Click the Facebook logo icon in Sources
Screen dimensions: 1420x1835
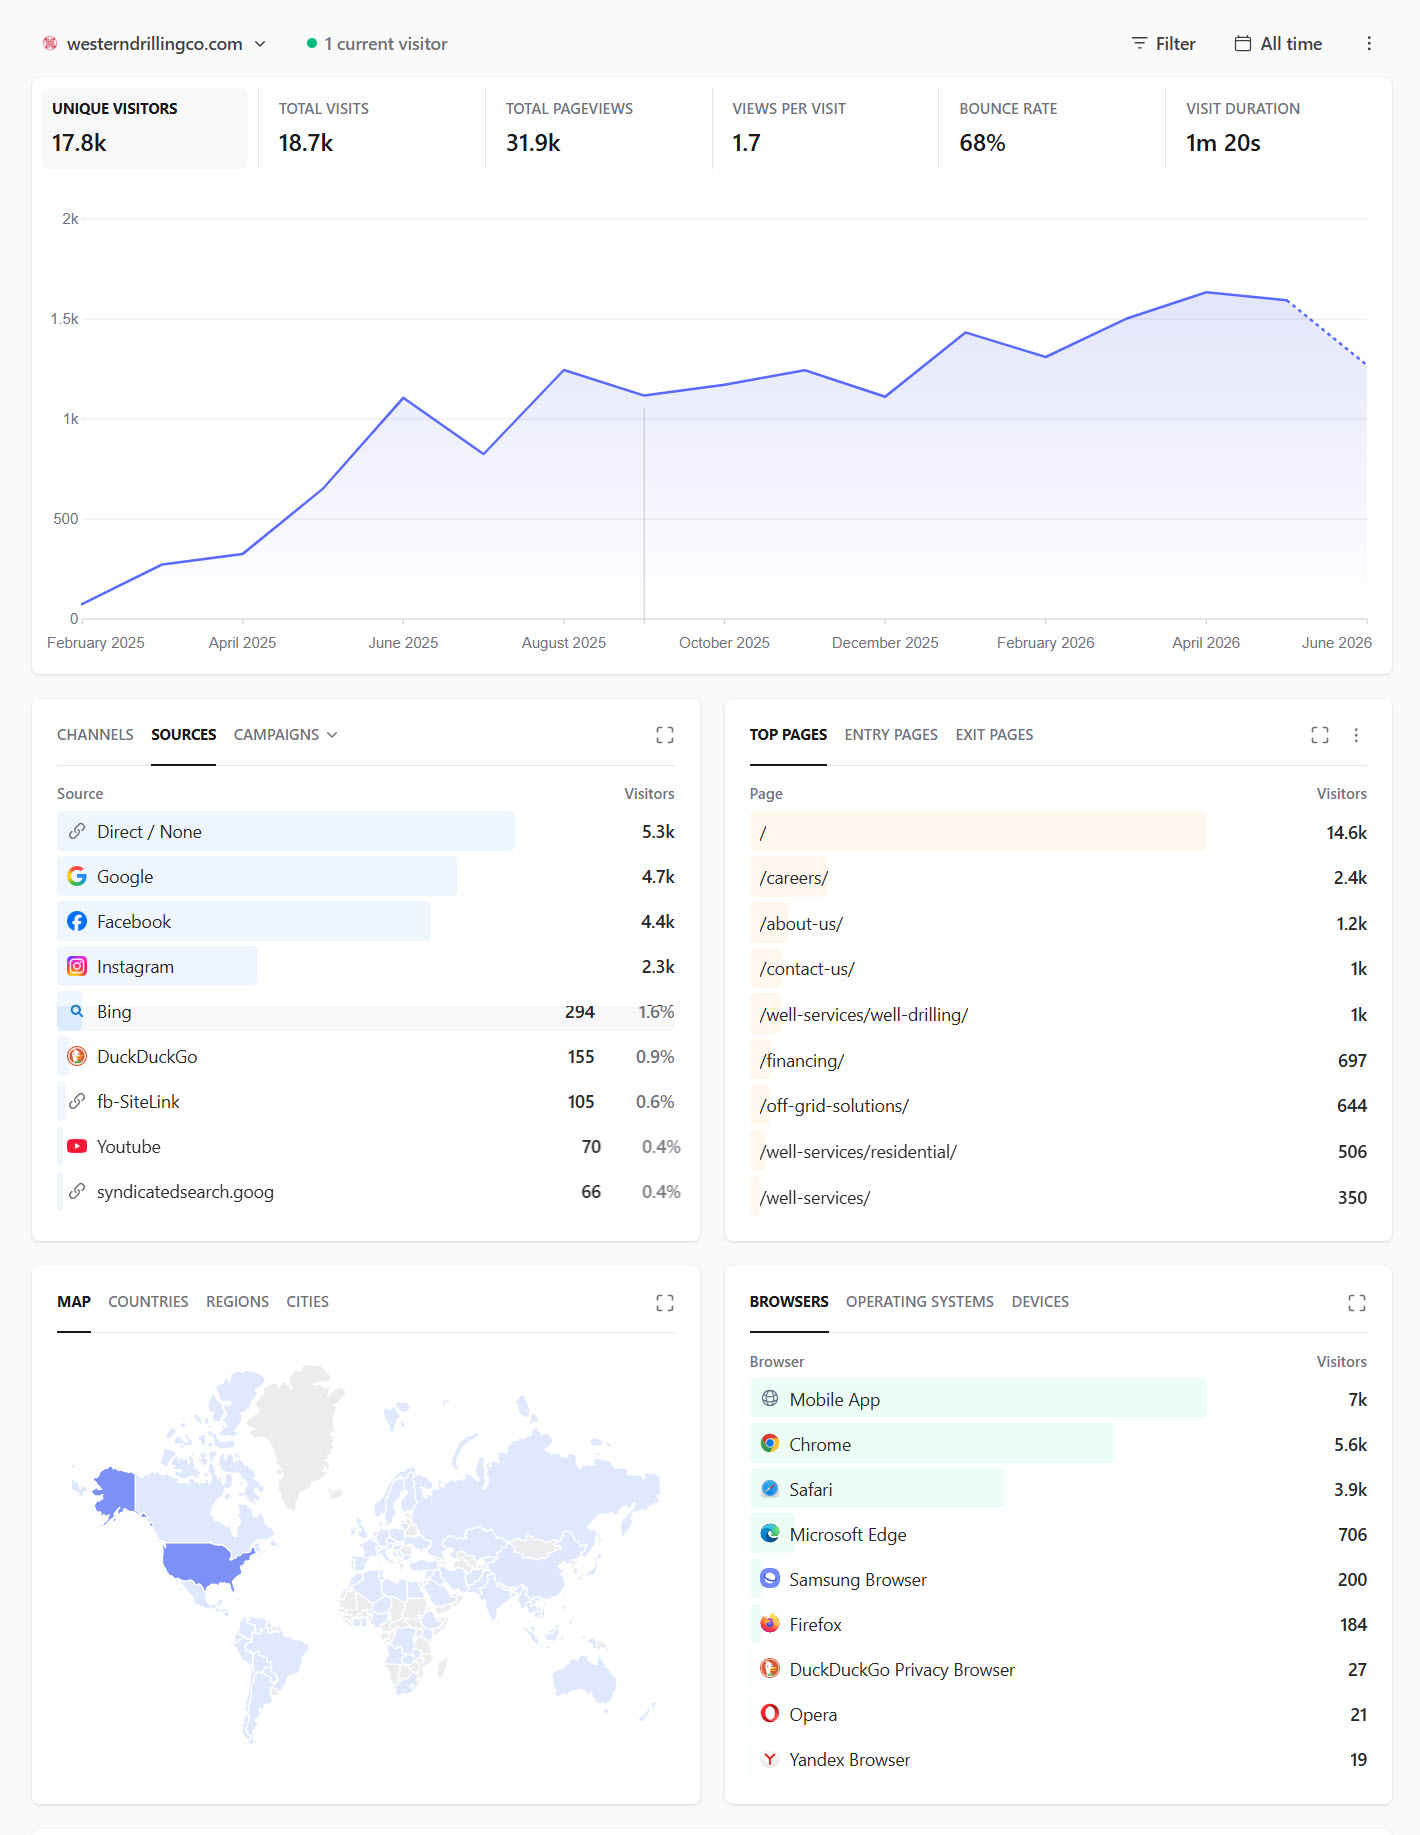click(77, 921)
